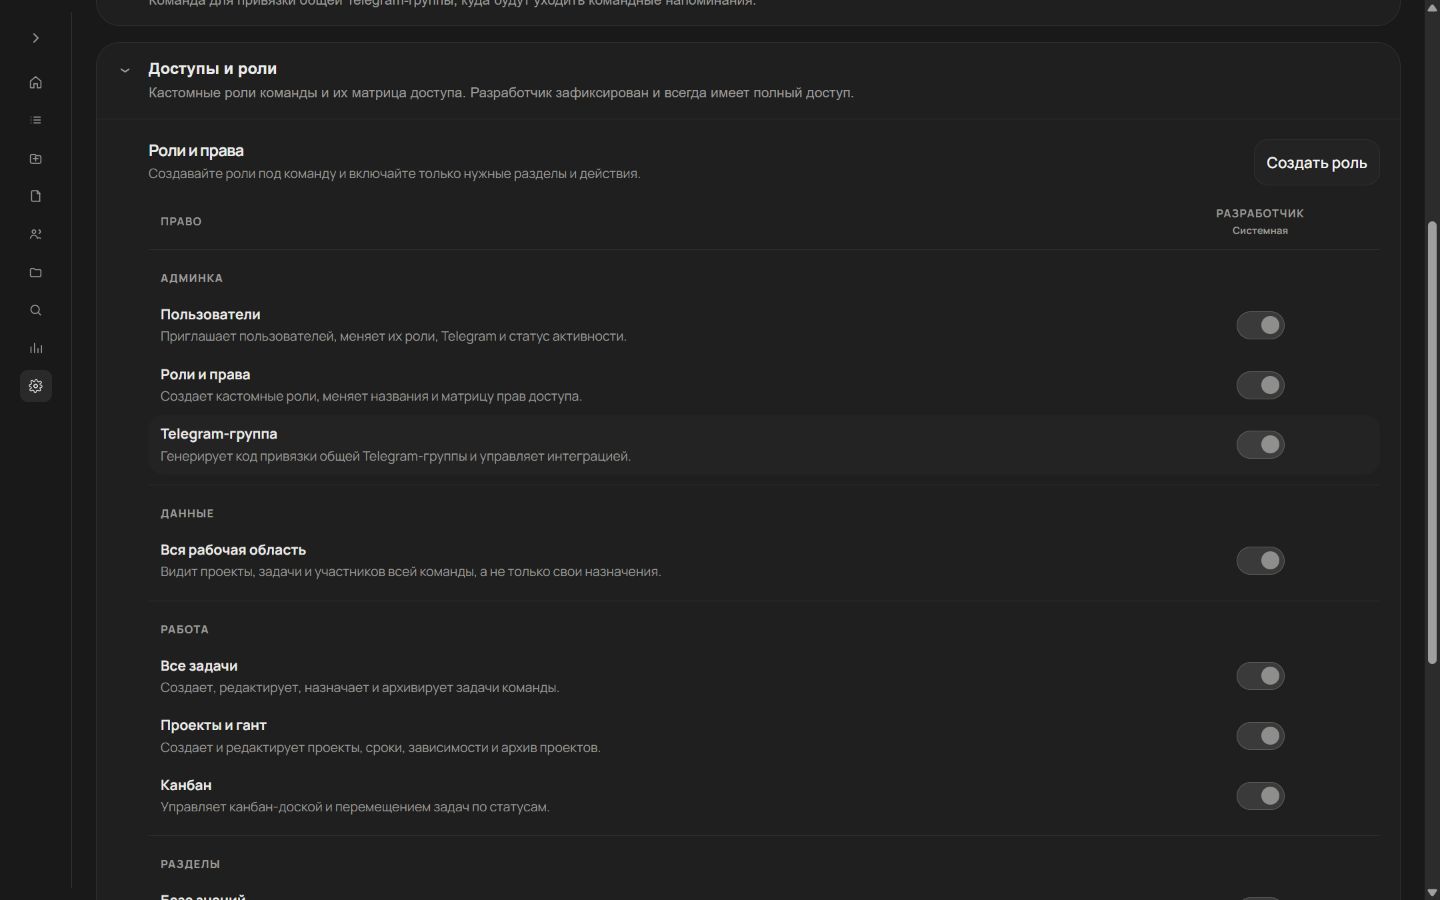Click the magnifier search icon in the sidebar

click(x=36, y=310)
